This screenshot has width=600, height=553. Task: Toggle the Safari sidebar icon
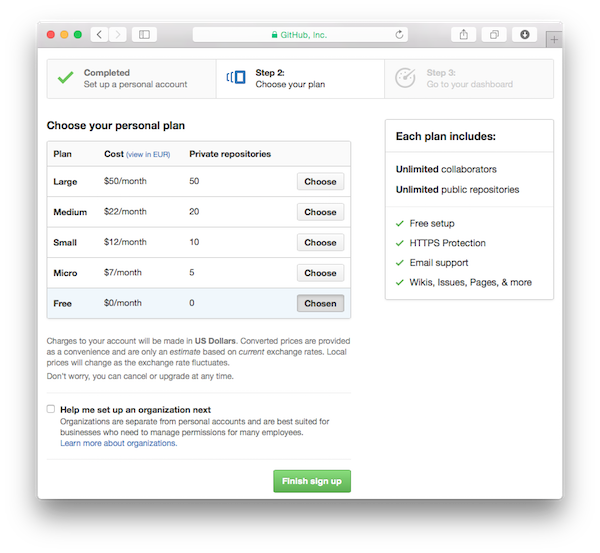click(x=145, y=34)
